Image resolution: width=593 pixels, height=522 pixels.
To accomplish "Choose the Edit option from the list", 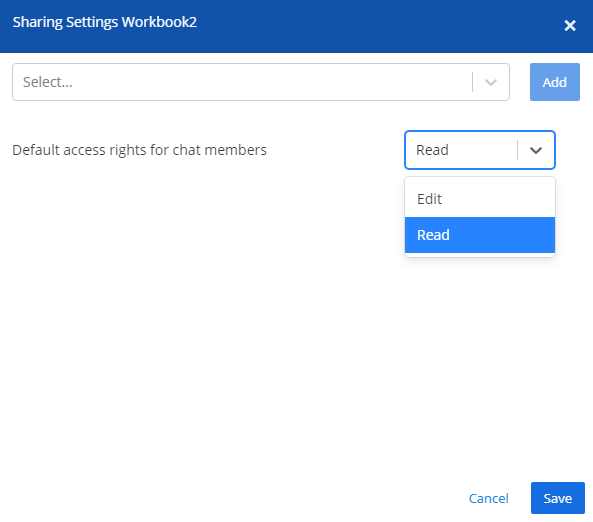I will click(480, 199).
